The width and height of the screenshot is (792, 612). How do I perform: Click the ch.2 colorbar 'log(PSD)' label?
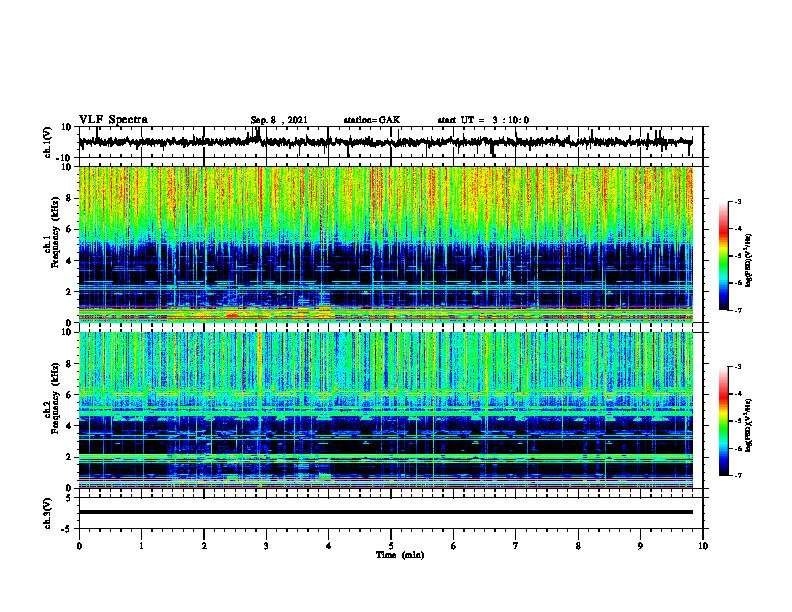point(749,425)
